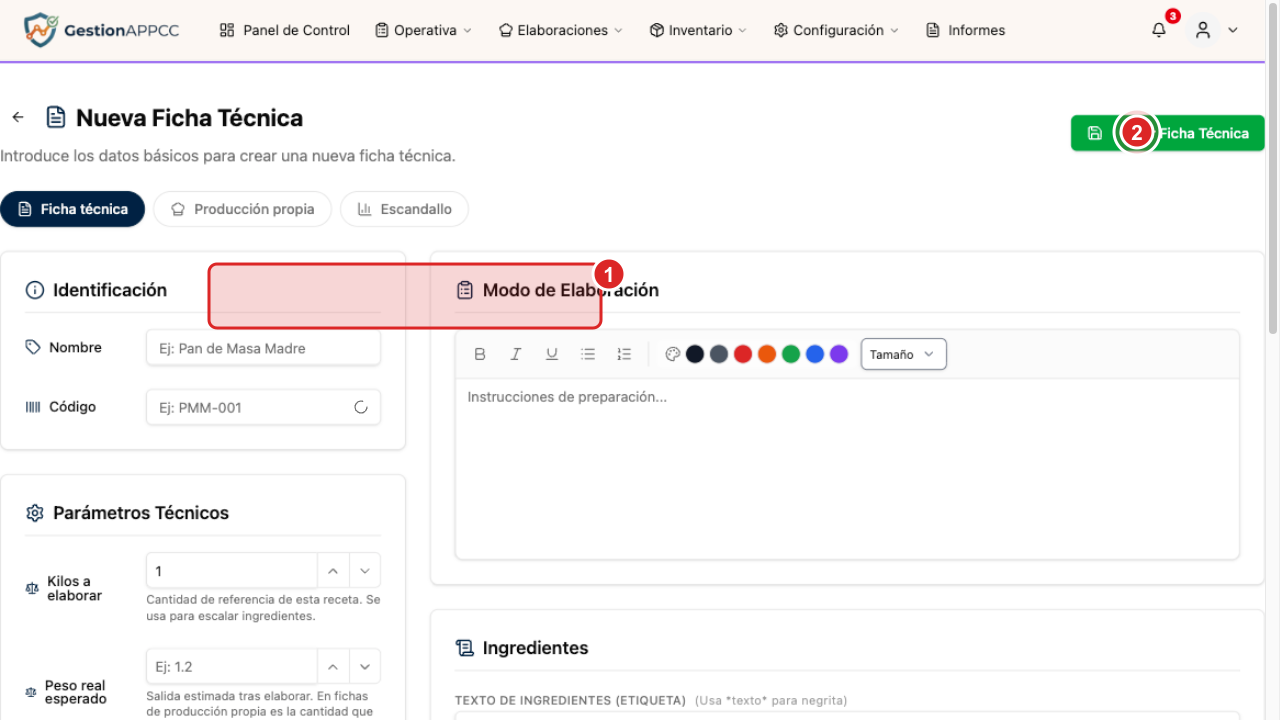
Task: Pick the red text color
Action: coord(743,354)
